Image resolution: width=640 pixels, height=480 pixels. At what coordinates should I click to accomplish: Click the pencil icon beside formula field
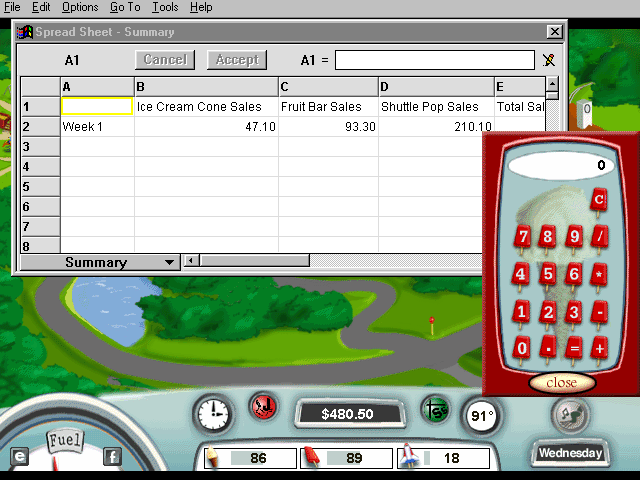549,60
